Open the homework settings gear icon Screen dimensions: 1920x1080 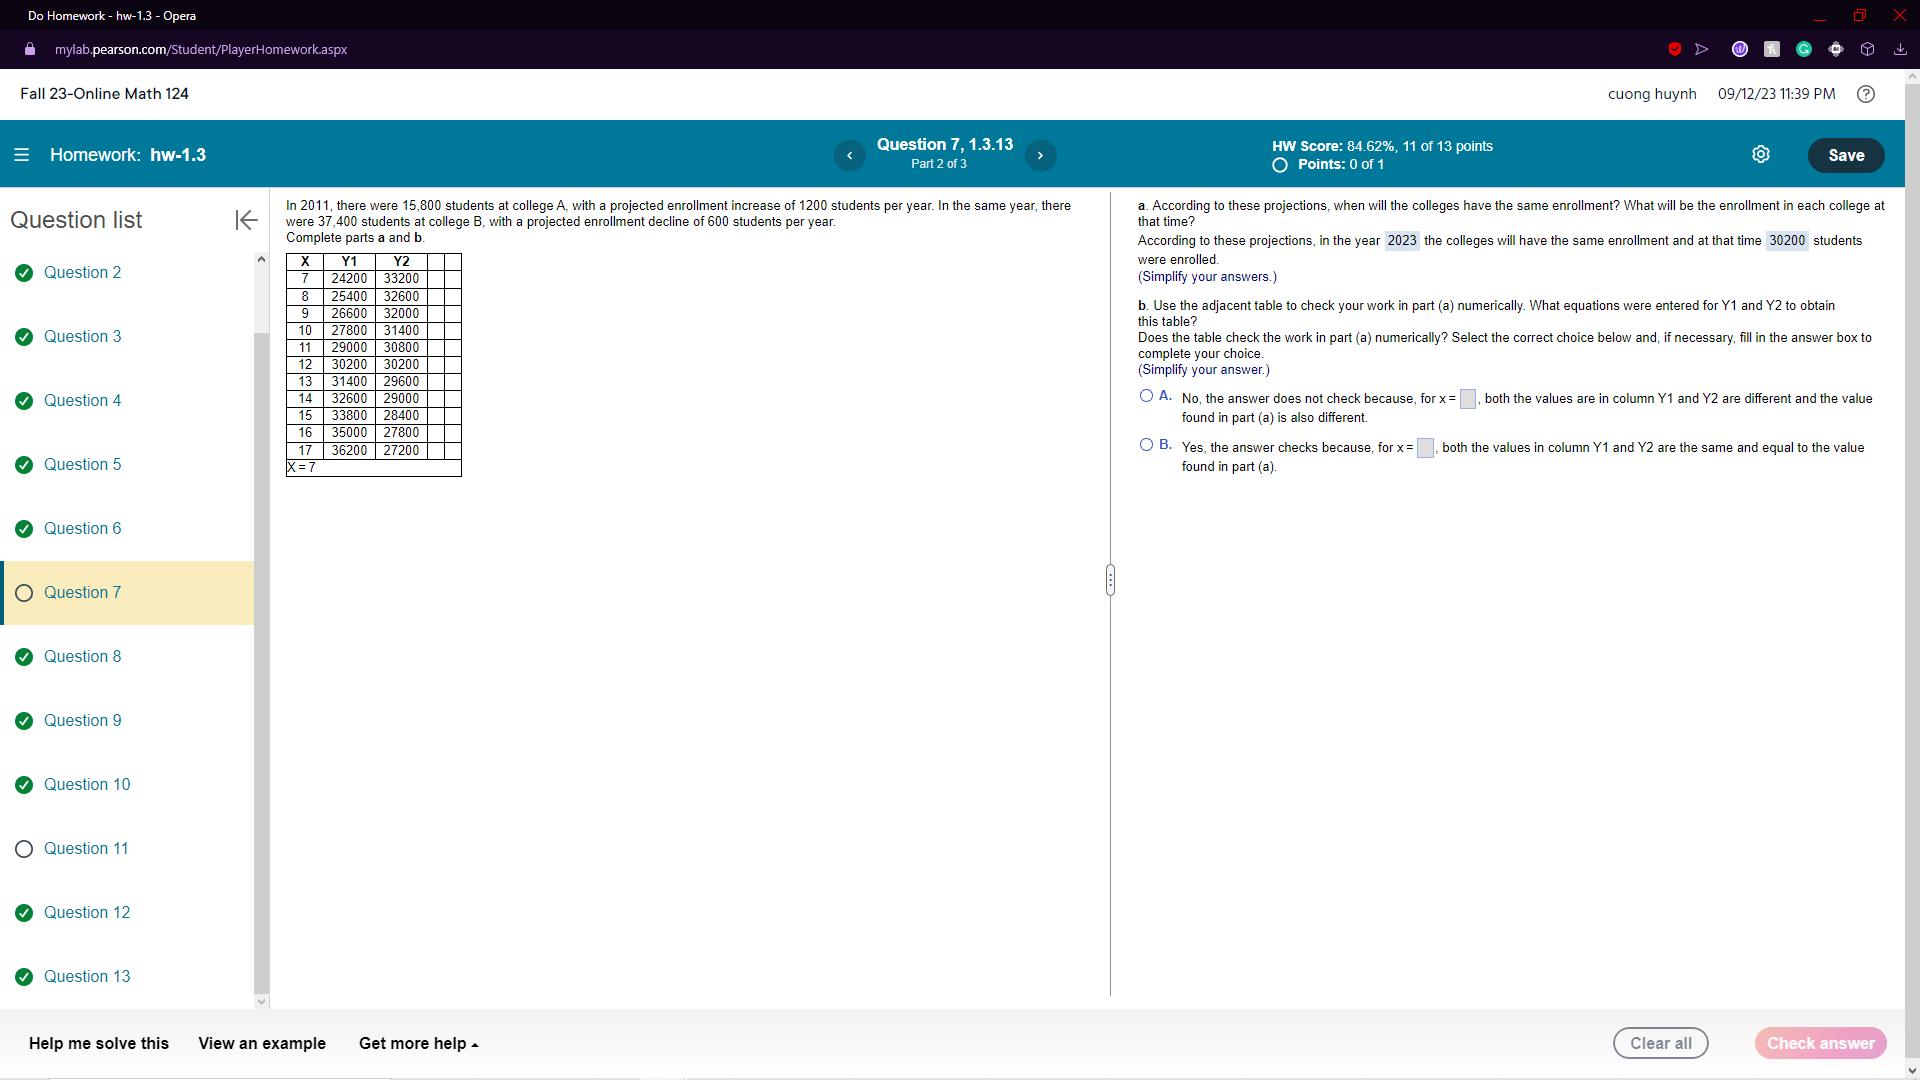1761,155
